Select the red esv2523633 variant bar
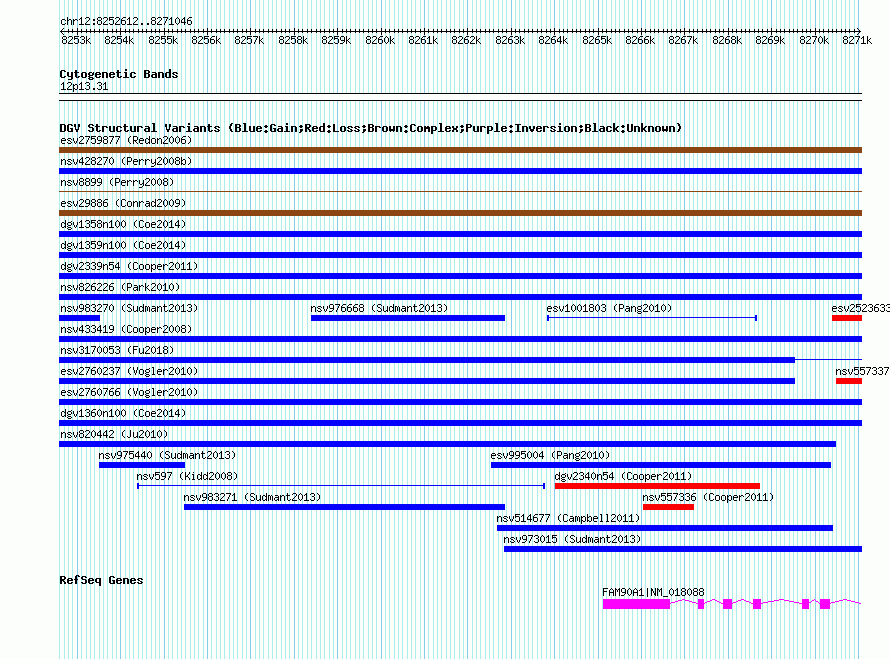This screenshot has width=890, height=659. point(846,318)
